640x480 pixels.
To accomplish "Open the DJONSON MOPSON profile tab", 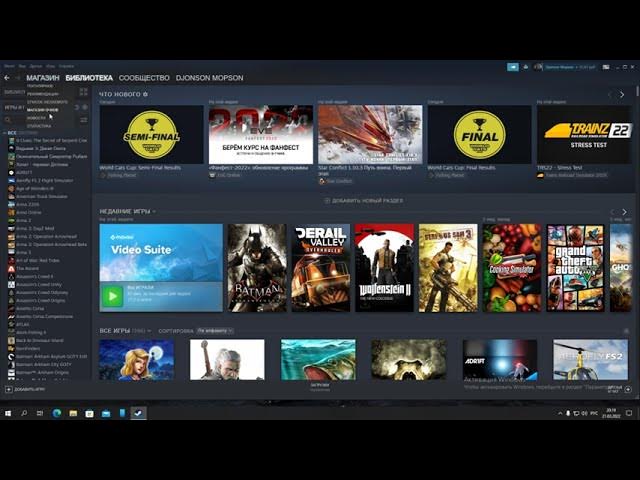I will tap(209, 78).
